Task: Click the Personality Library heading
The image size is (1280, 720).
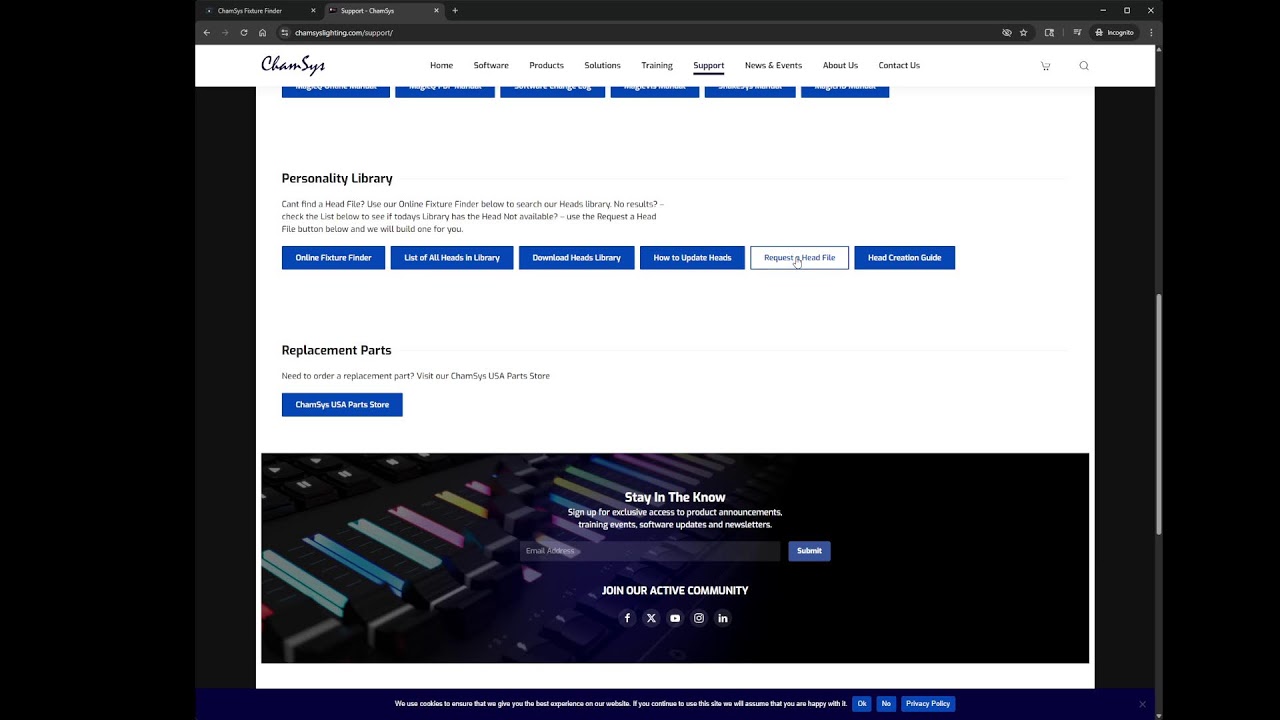Action: 337,178
